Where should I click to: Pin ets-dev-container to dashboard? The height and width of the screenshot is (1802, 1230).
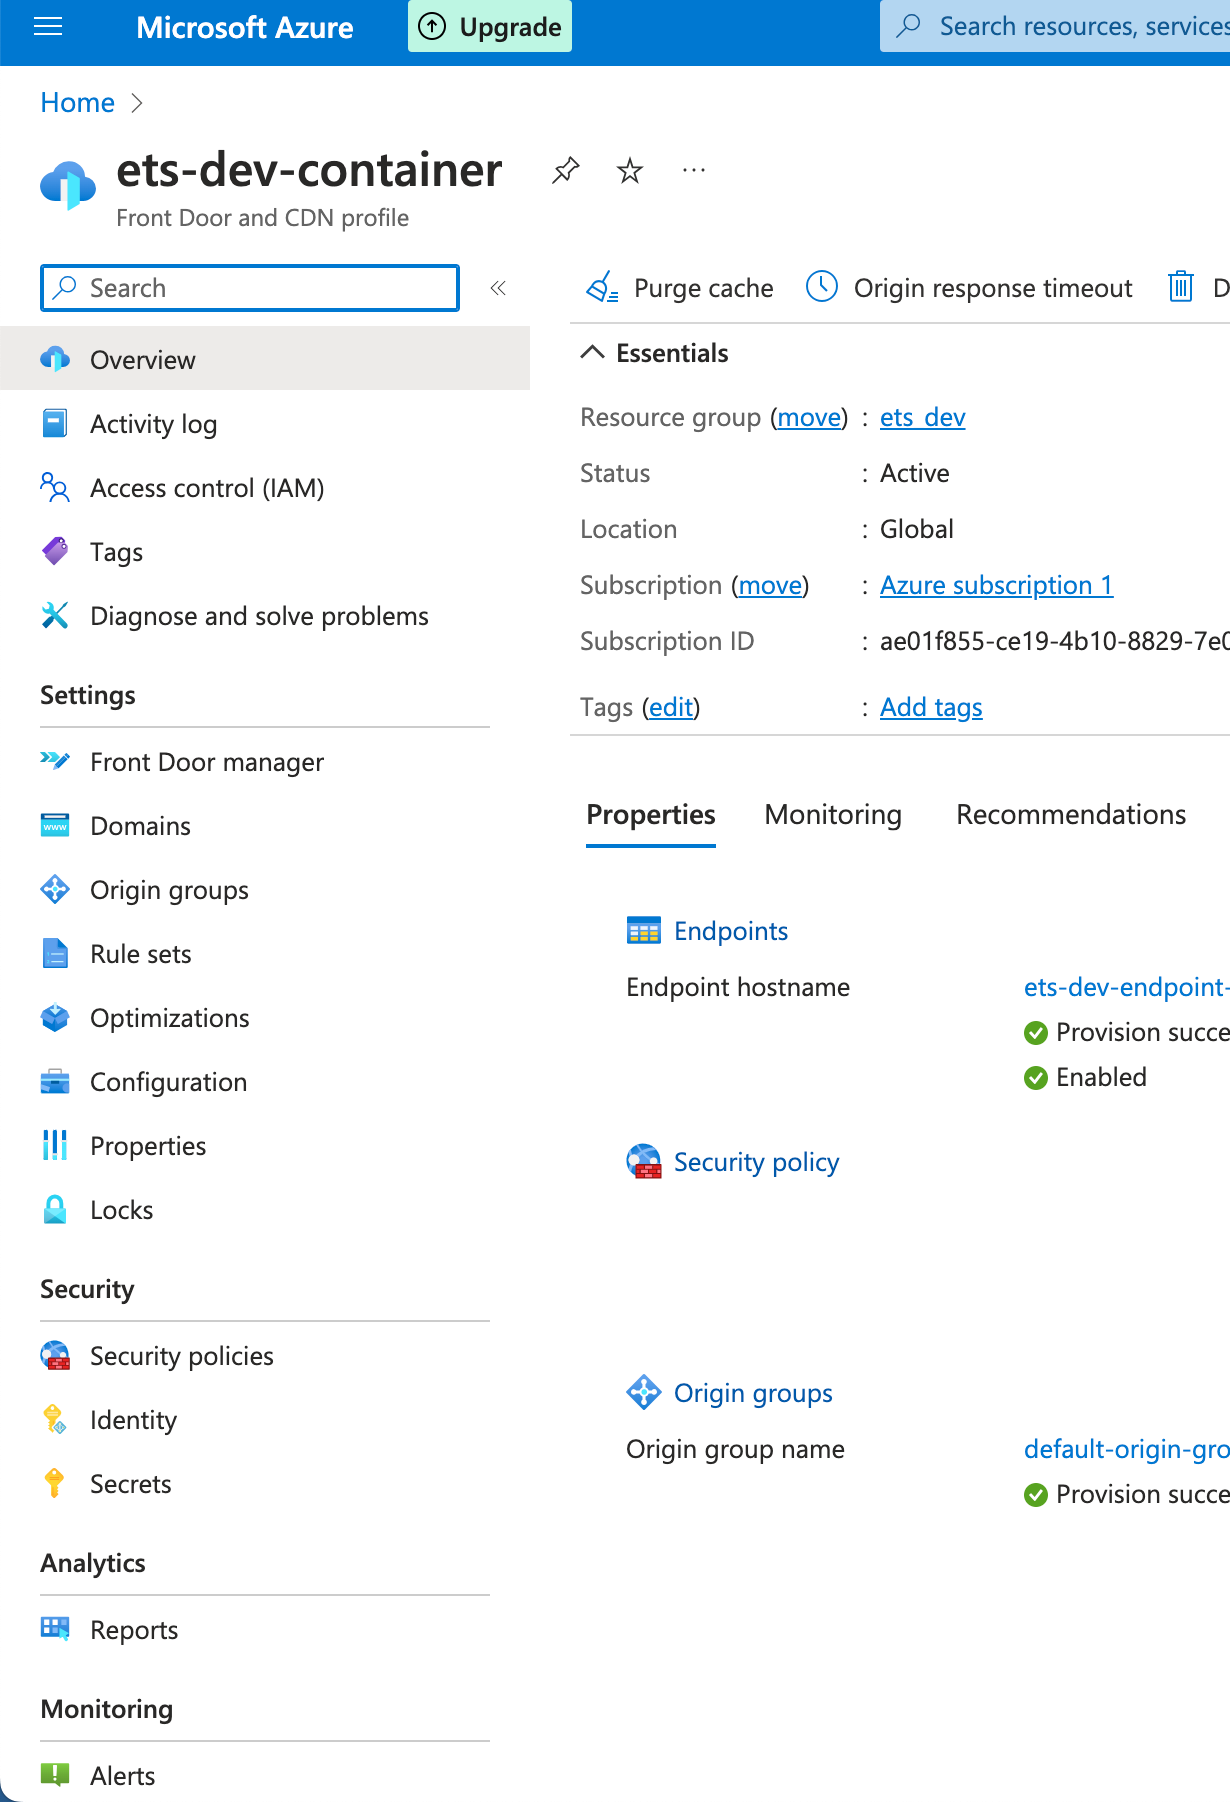point(566,171)
